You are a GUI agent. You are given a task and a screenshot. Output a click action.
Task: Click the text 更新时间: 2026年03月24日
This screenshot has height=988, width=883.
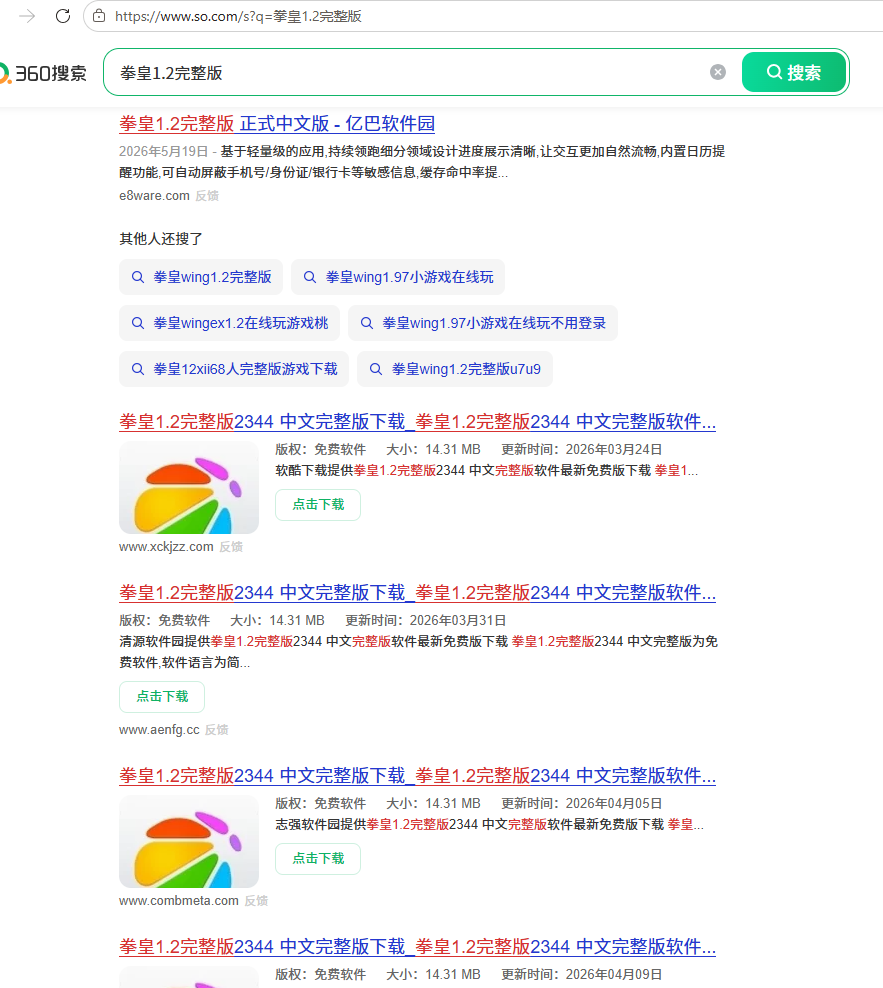(x=582, y=450)
